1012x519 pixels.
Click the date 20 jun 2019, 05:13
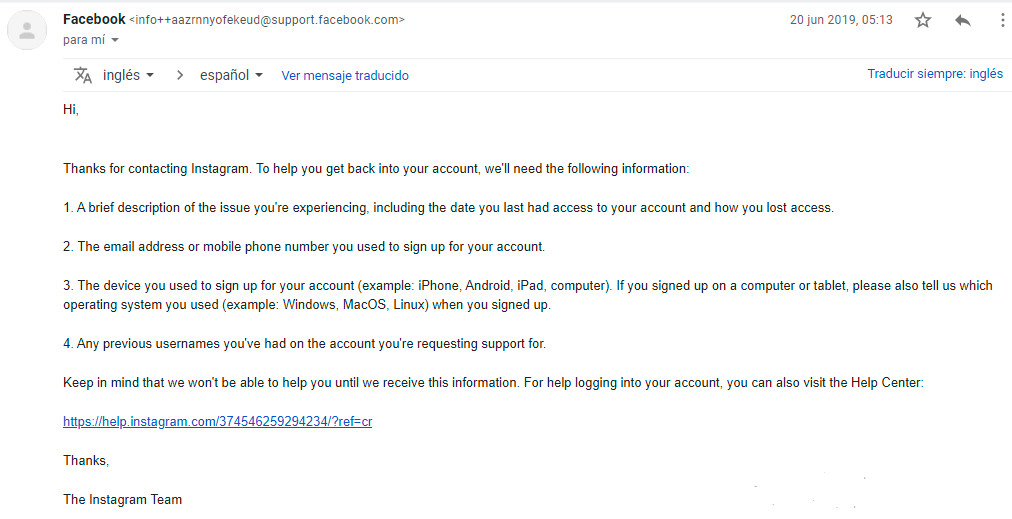[x=841, y=20]
